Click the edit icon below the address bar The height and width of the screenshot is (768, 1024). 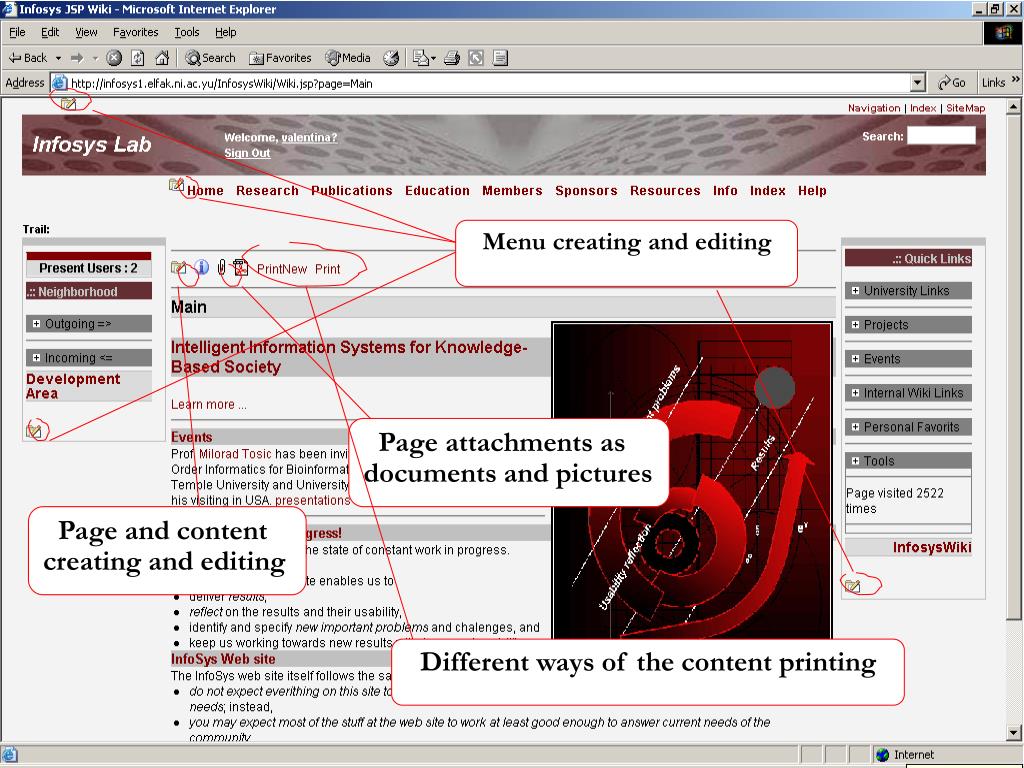point(69,103)
